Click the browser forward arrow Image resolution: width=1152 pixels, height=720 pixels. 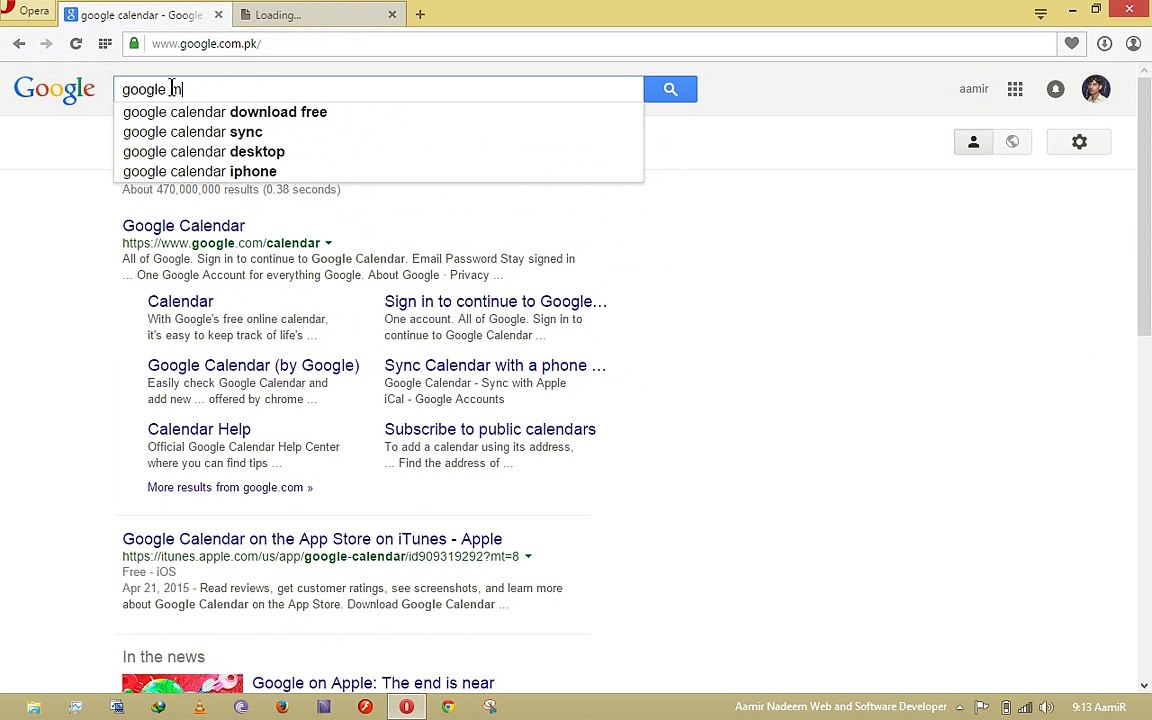point(46,44)
